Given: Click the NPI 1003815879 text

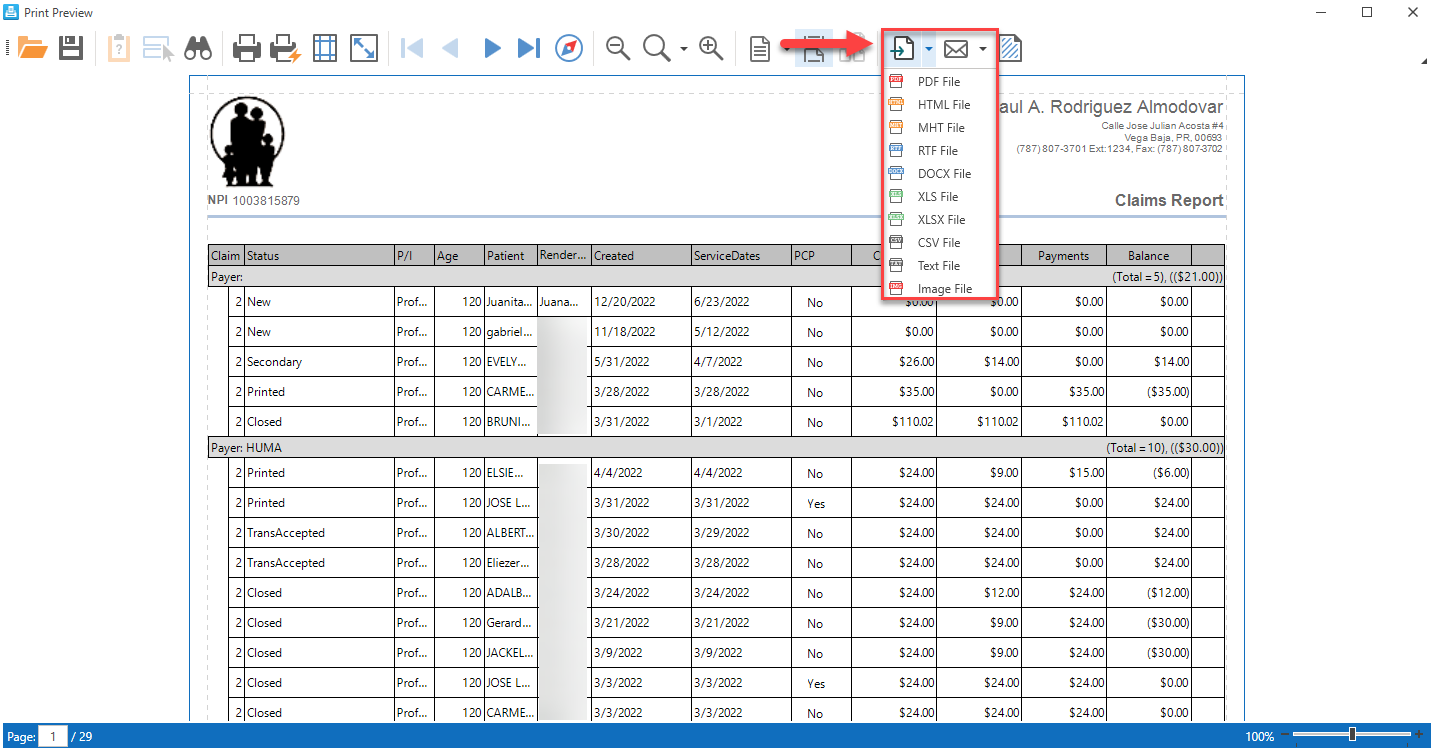Looking at the screenshot, I should coord(254,200).
